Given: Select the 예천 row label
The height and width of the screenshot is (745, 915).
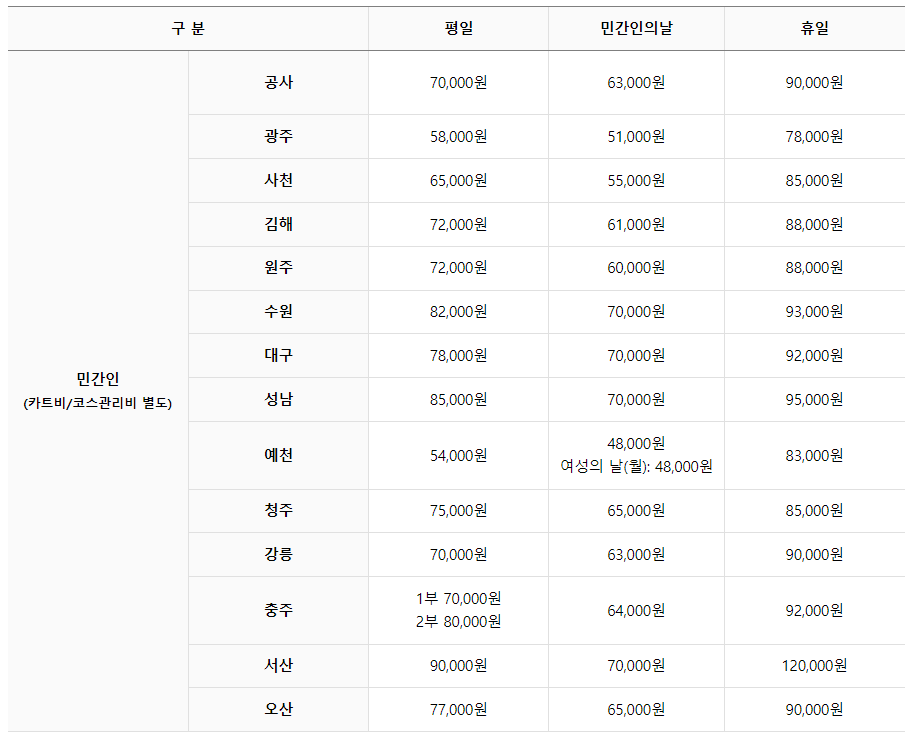Looking at the screenshot, I should click(x=278, y=455).
